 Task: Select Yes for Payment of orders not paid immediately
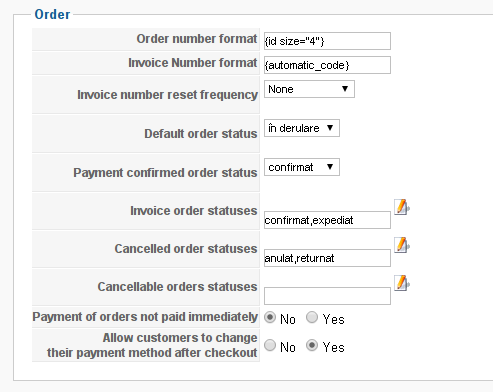click(312, 317)
